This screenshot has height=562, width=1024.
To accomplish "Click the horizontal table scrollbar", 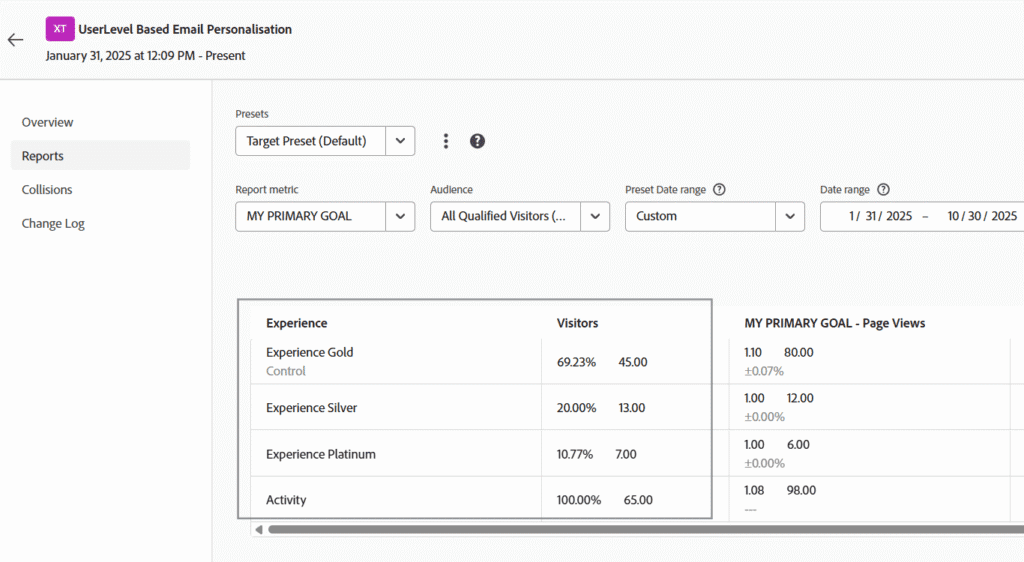I will coord(640,529).
